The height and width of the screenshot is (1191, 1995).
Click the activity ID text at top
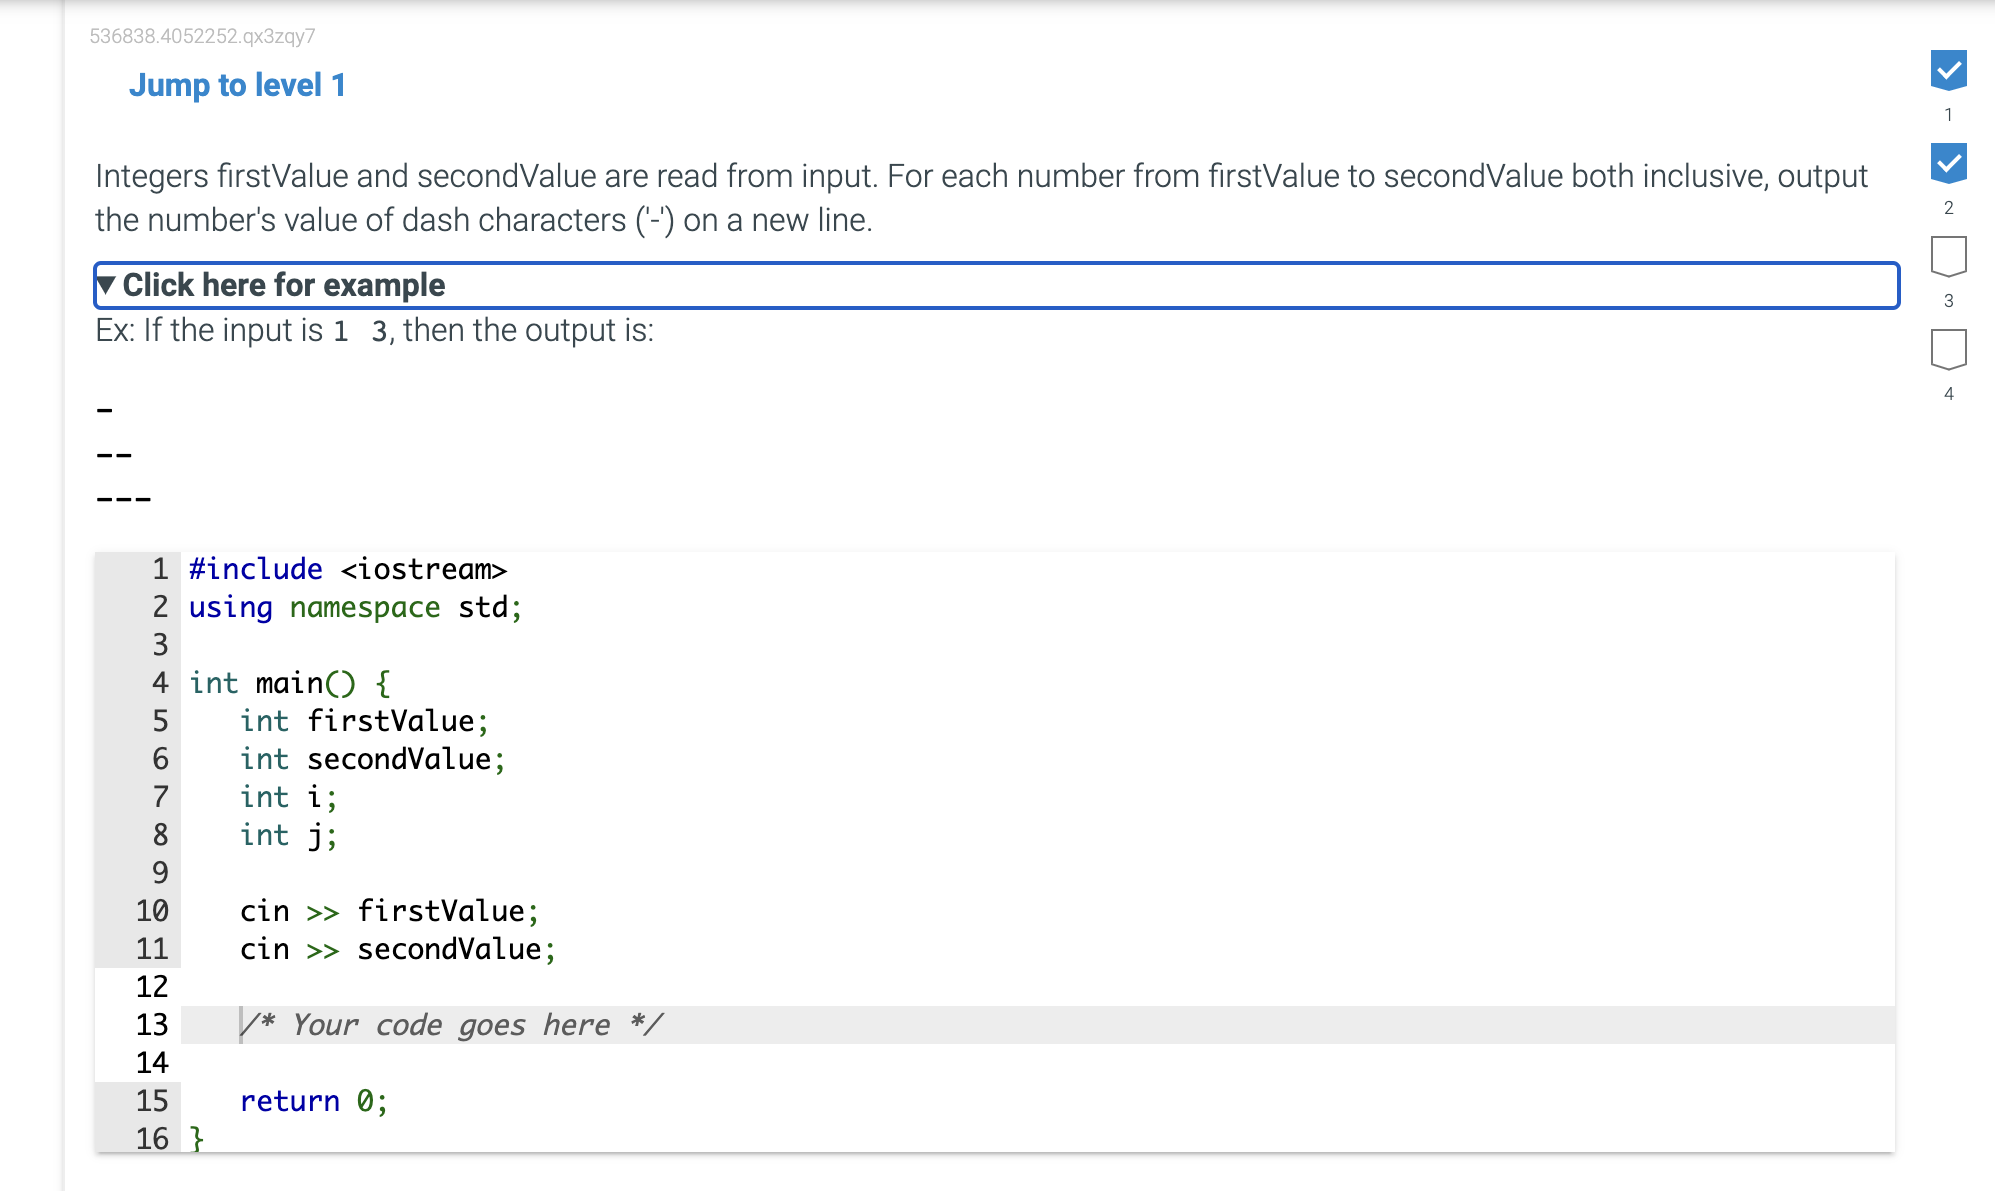[202, 36]
